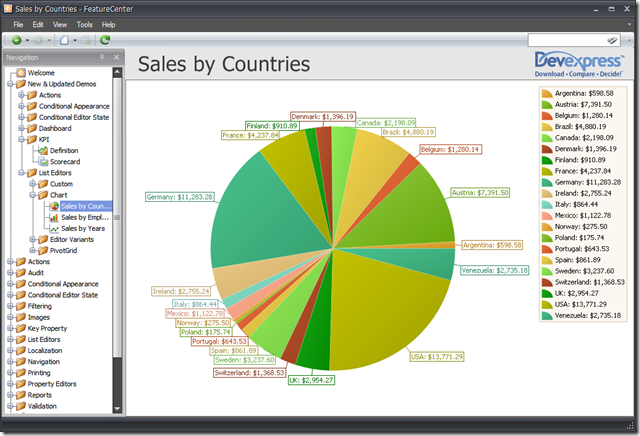Select the Key Property tree item
This screenshot has width=640, height=436.
[47, 328]
